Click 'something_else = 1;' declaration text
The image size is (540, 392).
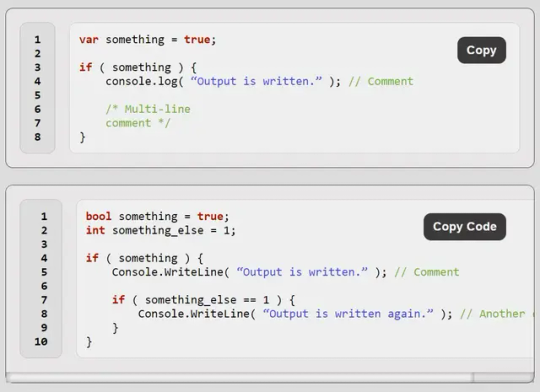[x=174, y=230]
